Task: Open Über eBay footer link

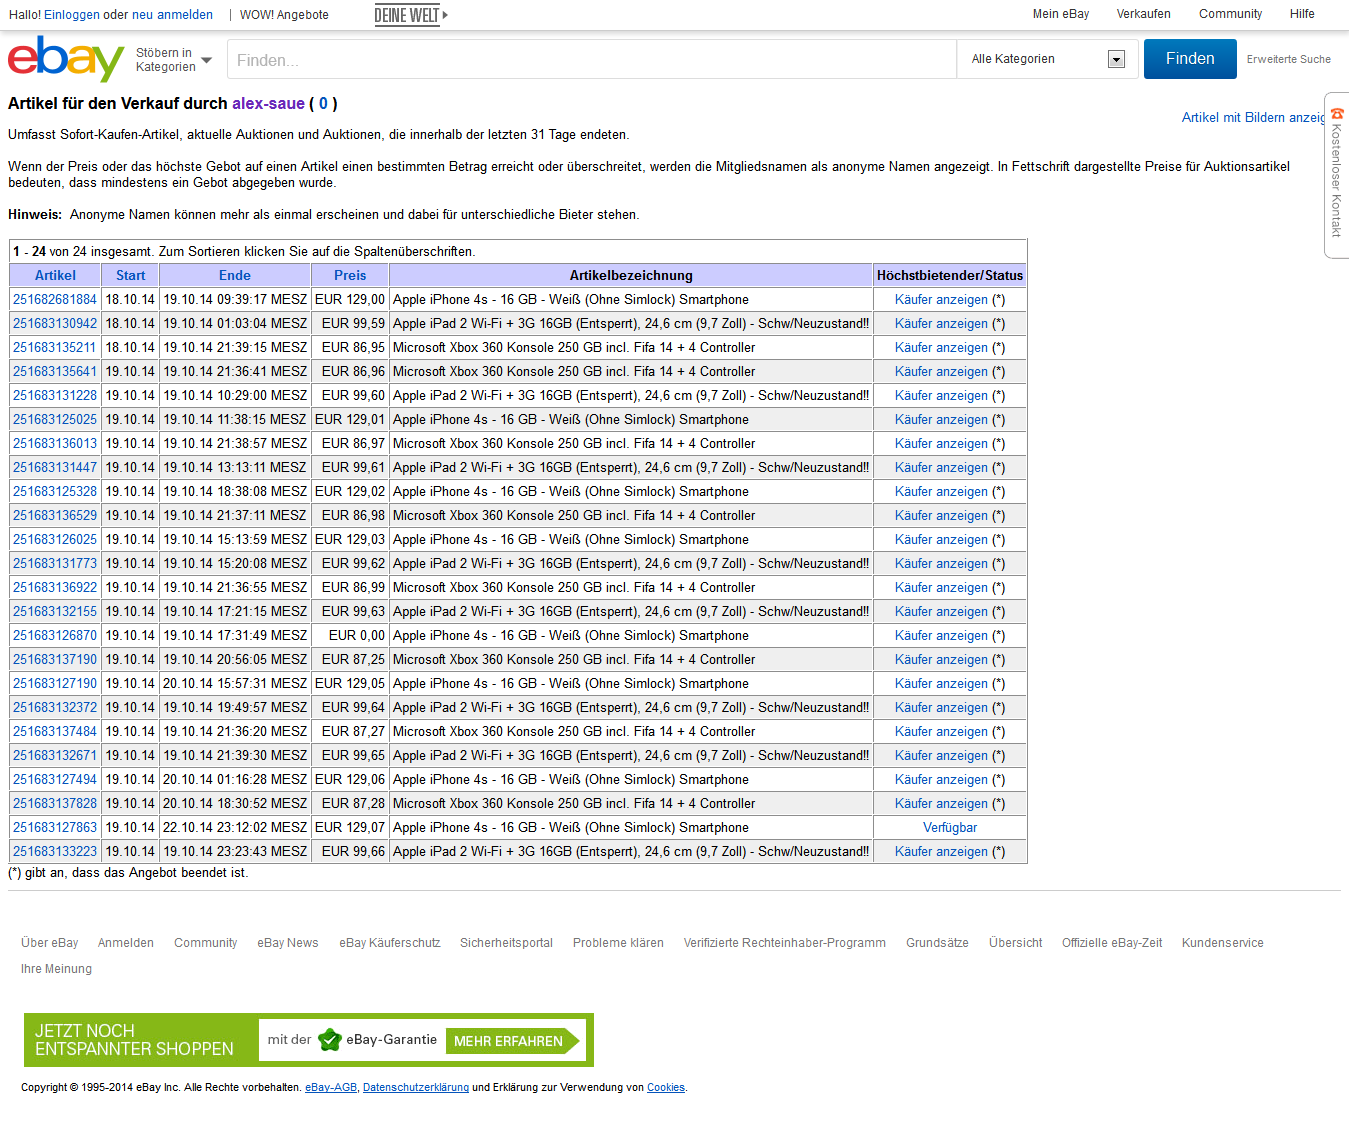Action: 50,943
